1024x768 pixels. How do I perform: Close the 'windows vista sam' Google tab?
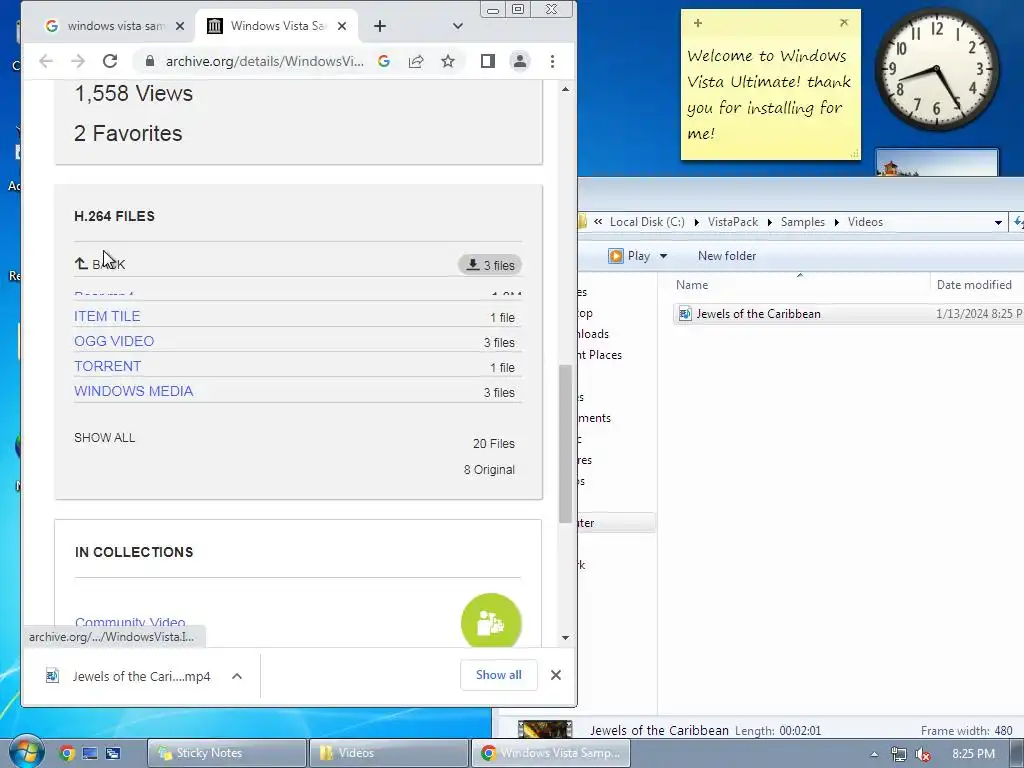point(180,26)
